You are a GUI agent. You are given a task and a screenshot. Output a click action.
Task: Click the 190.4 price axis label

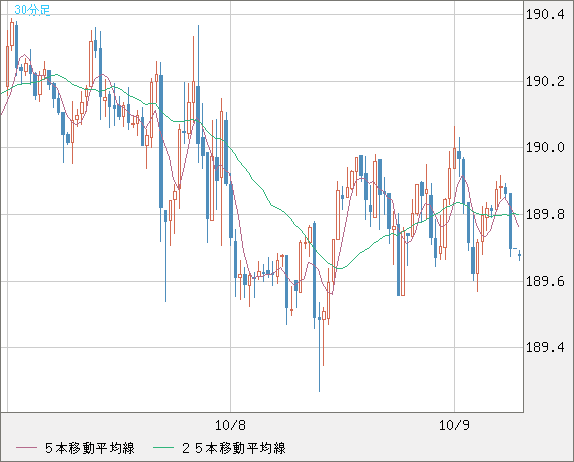click(545, 15)
